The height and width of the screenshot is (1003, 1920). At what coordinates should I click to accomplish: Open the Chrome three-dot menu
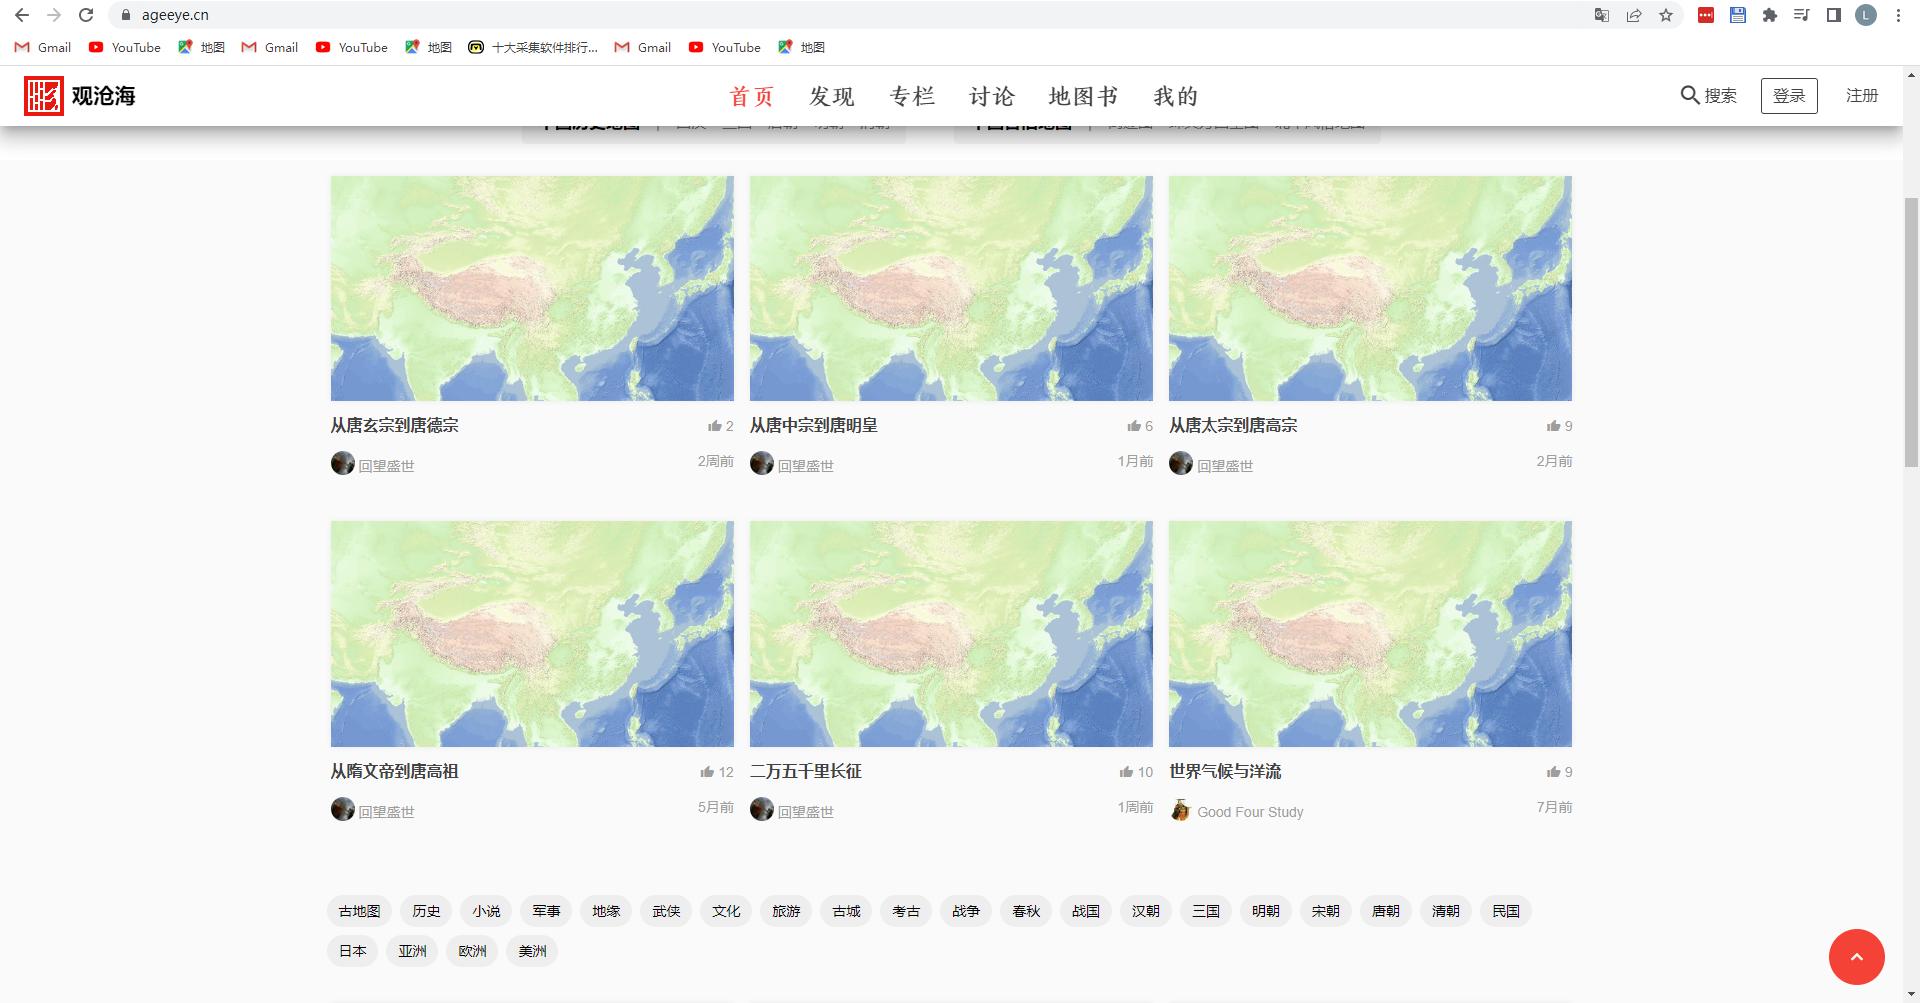[x=1898, y=15]
